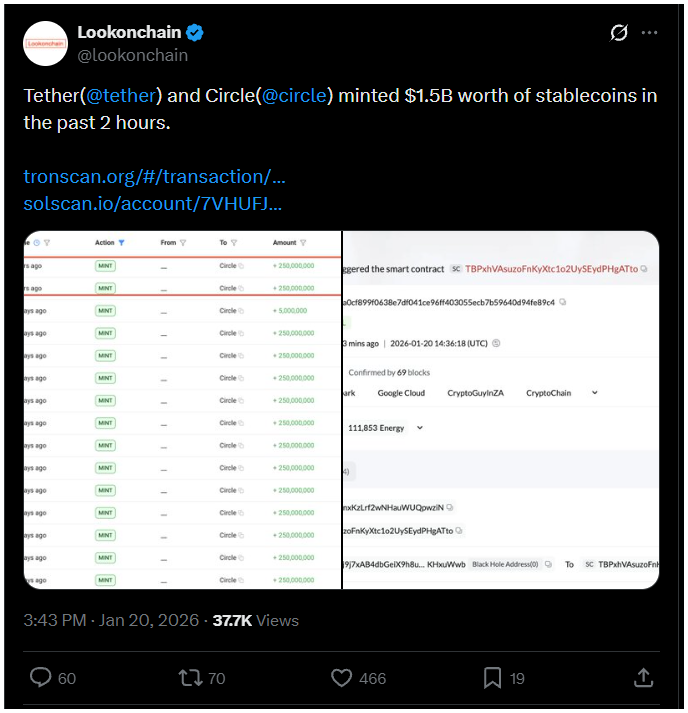The image size is (688, 713).
Task: Open the Lookonchain display name
Action: click(x=130, y=33)
